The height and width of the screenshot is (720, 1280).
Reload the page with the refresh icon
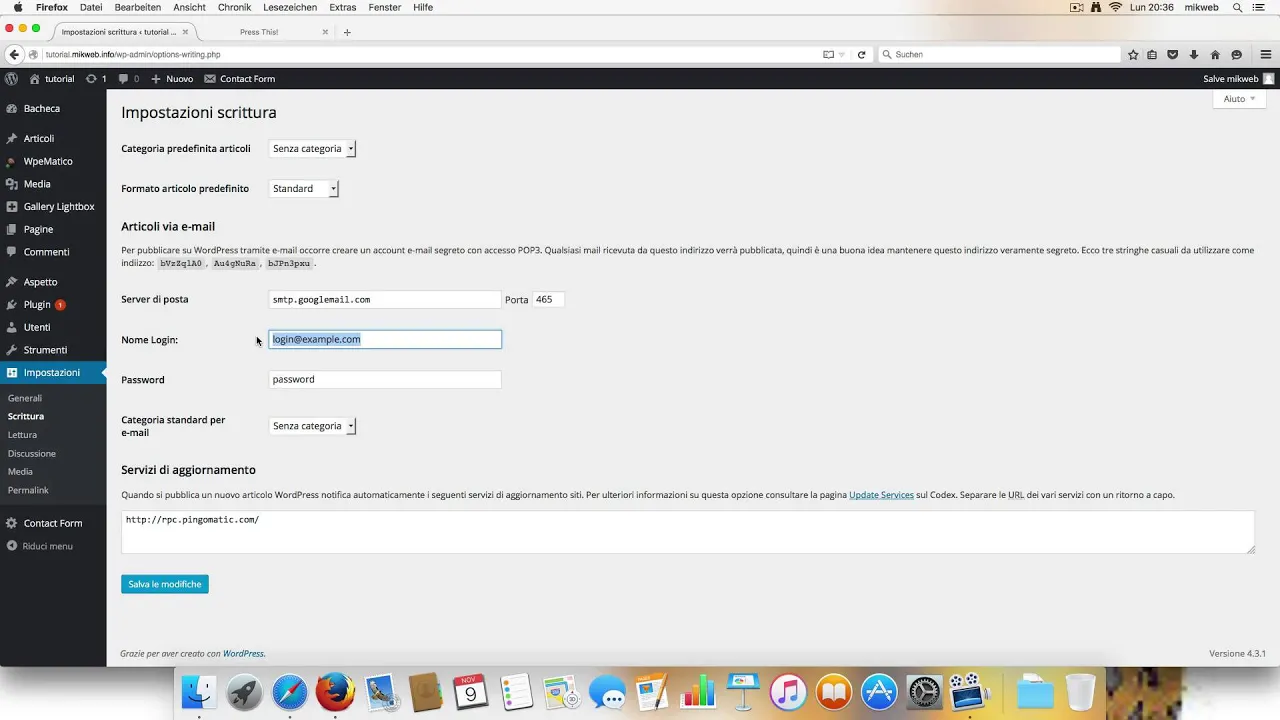861,54
